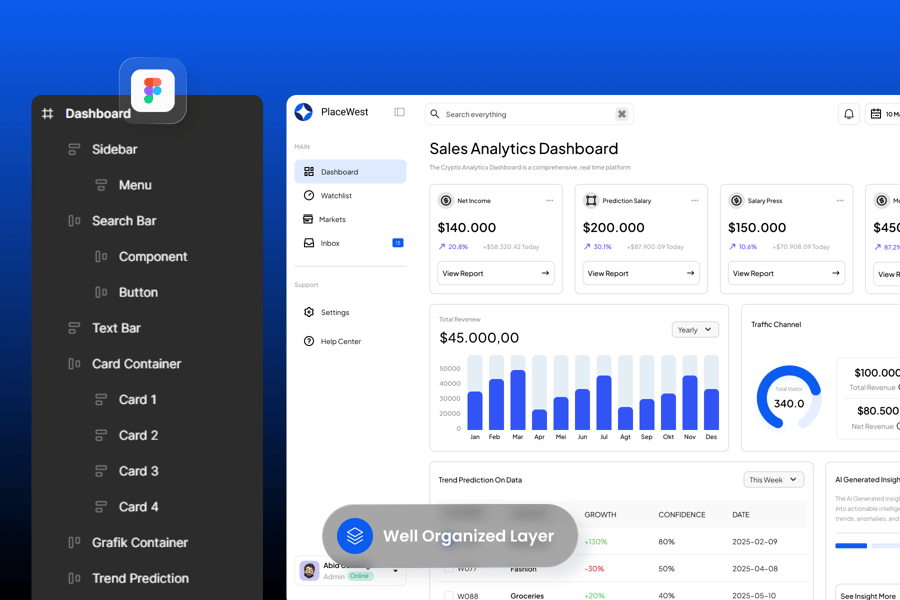Open Prediction Salary card options menu
Screen dimensions: 900x600
click(x=694, y=201)
